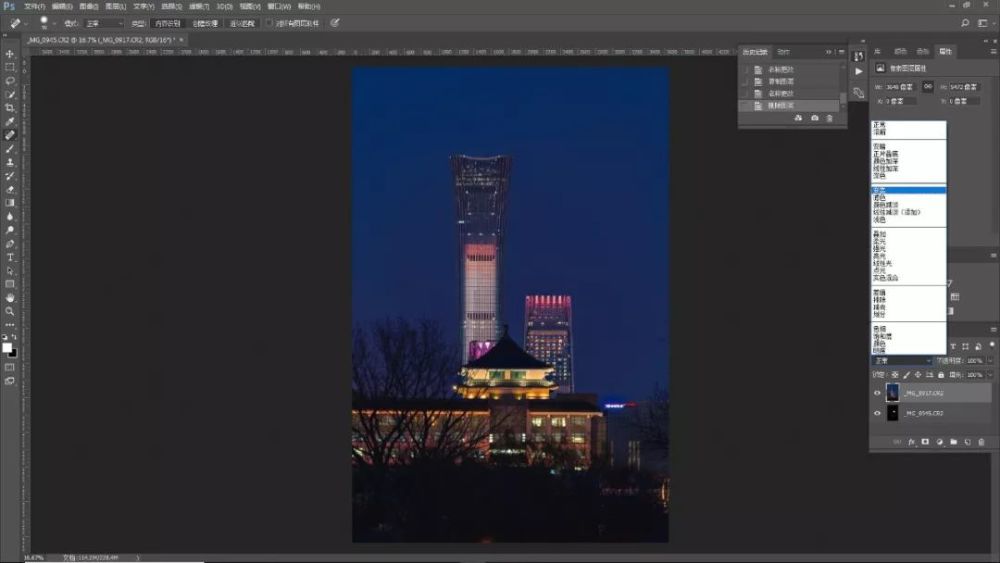1000x563 pixels.
Task: Hide the _MG_0945.CR2 layer
Action: (x=877, y=413)
